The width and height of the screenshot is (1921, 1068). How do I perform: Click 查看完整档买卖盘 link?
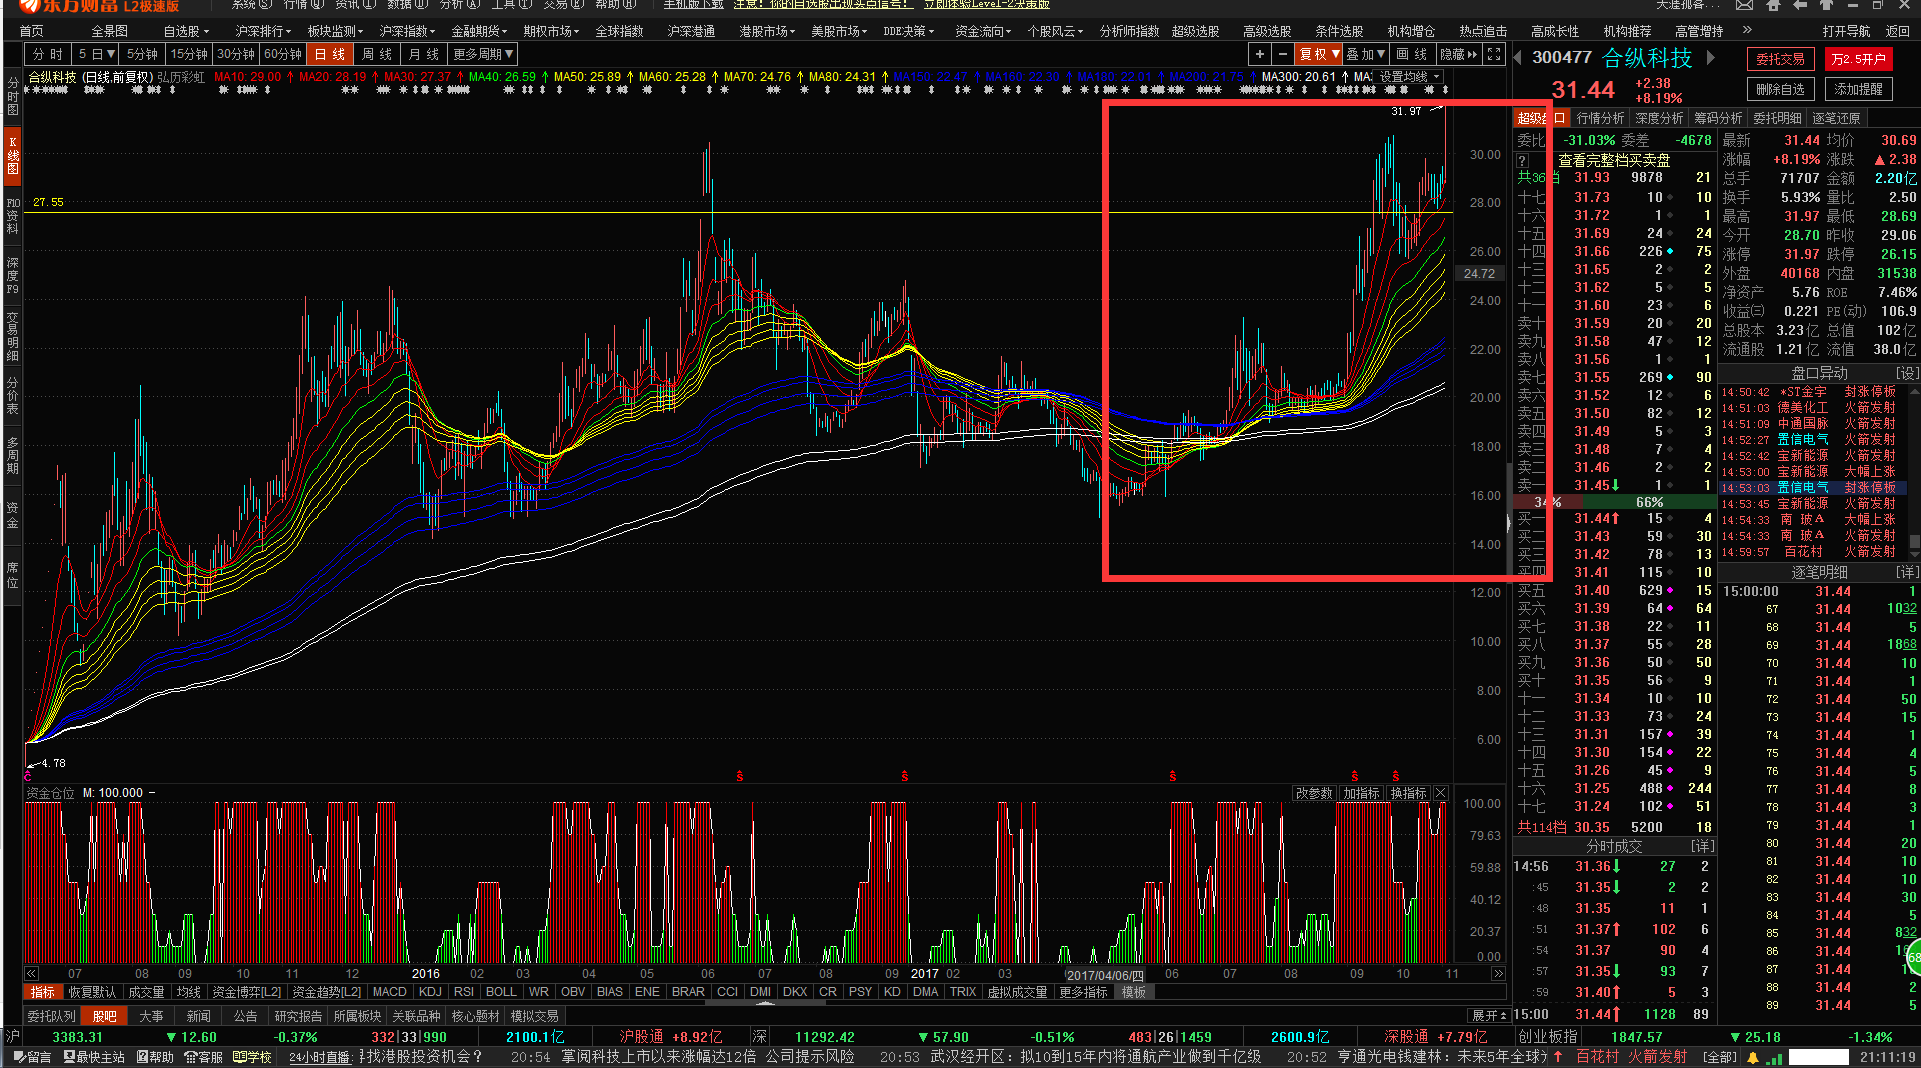point(1614,160)
